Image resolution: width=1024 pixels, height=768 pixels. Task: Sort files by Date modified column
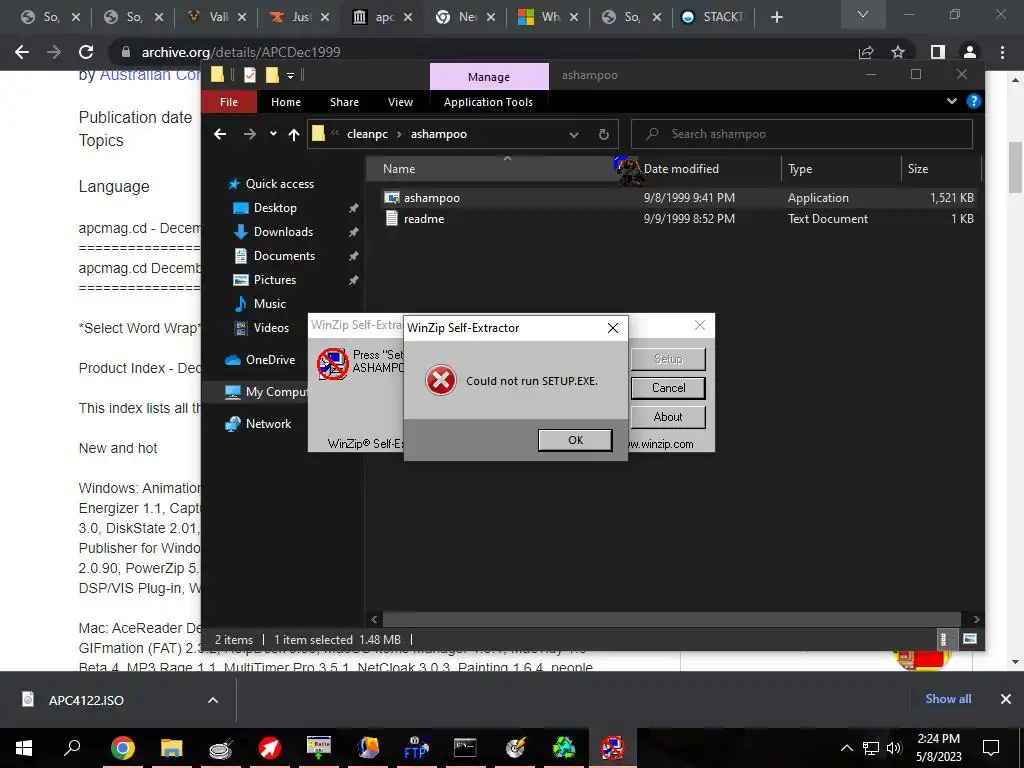[x=681, y=168]
